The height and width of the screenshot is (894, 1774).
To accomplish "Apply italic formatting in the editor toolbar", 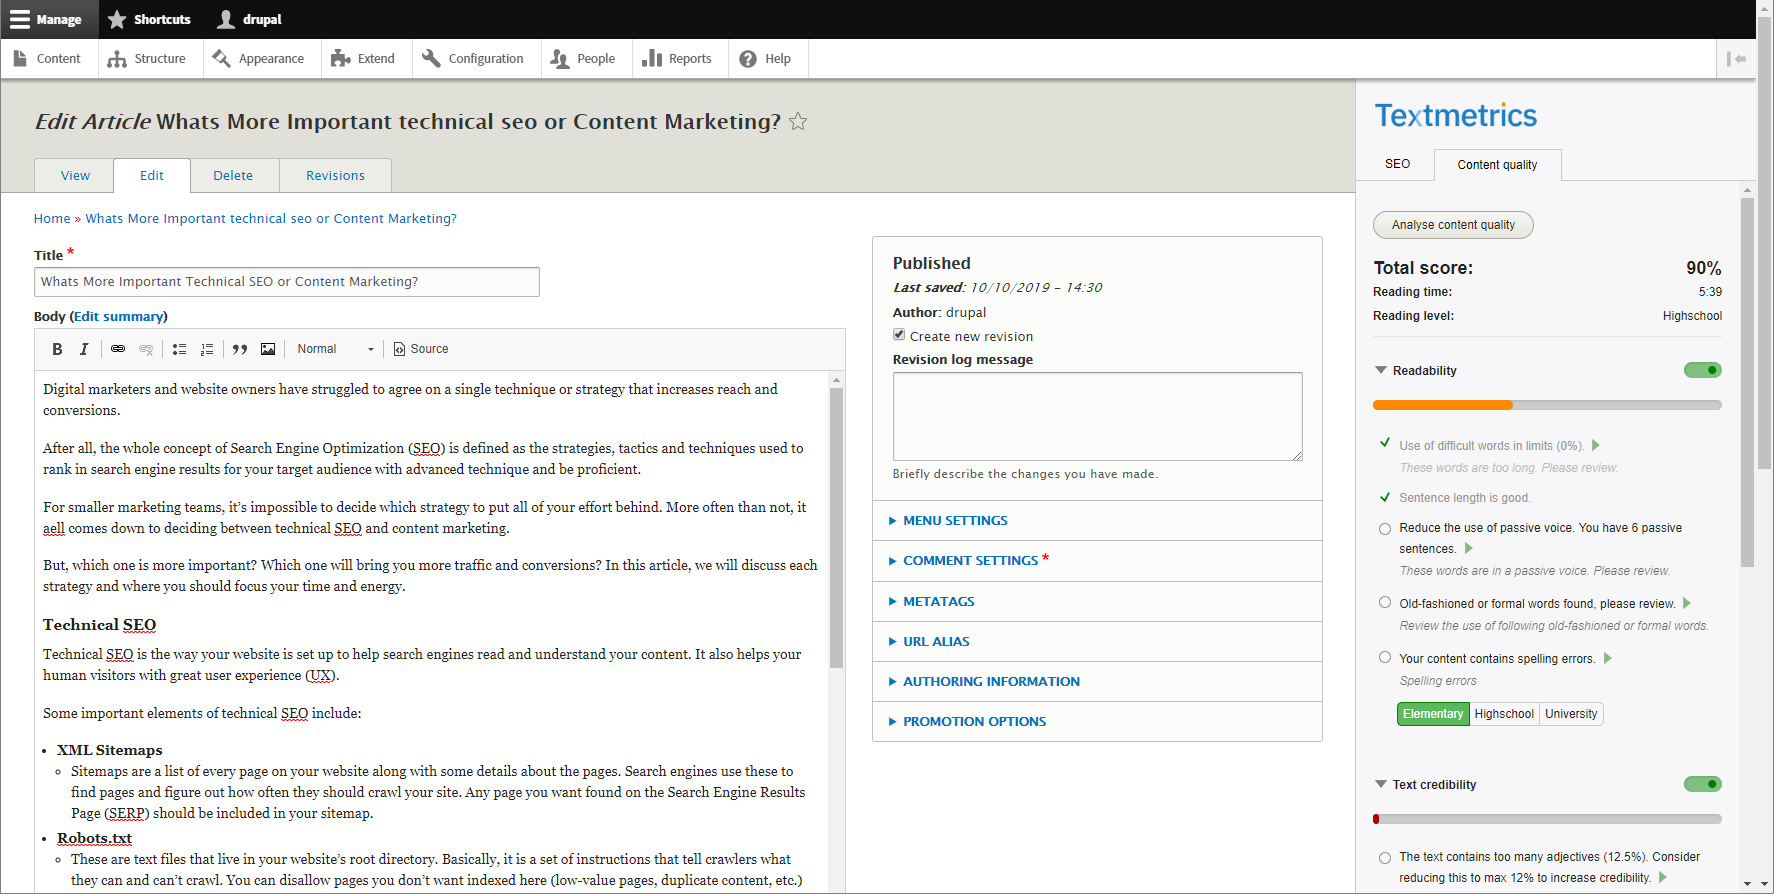I will click(x=84, y=349).
